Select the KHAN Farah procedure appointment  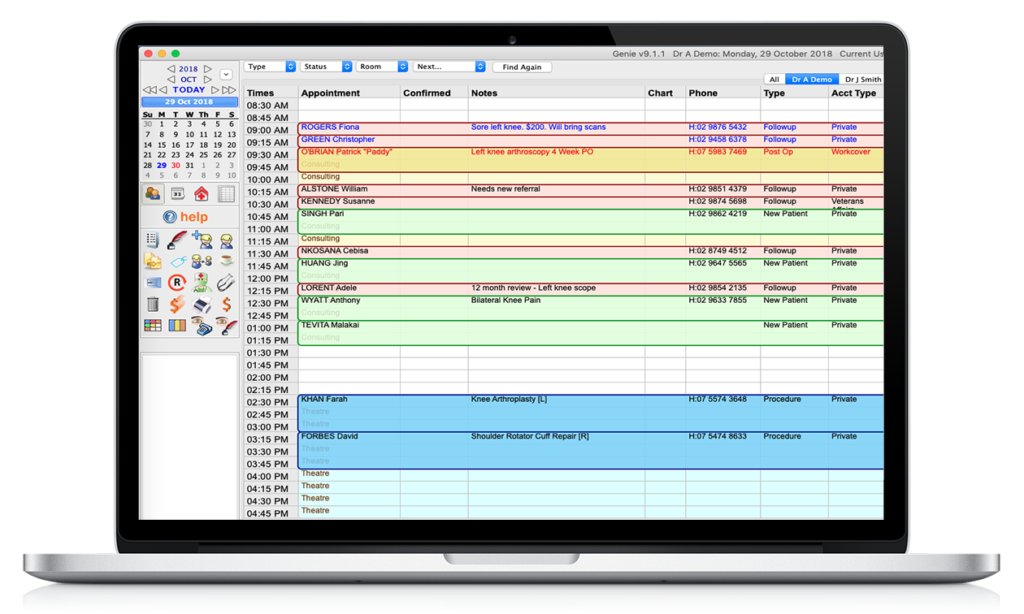tap(590, 412)
